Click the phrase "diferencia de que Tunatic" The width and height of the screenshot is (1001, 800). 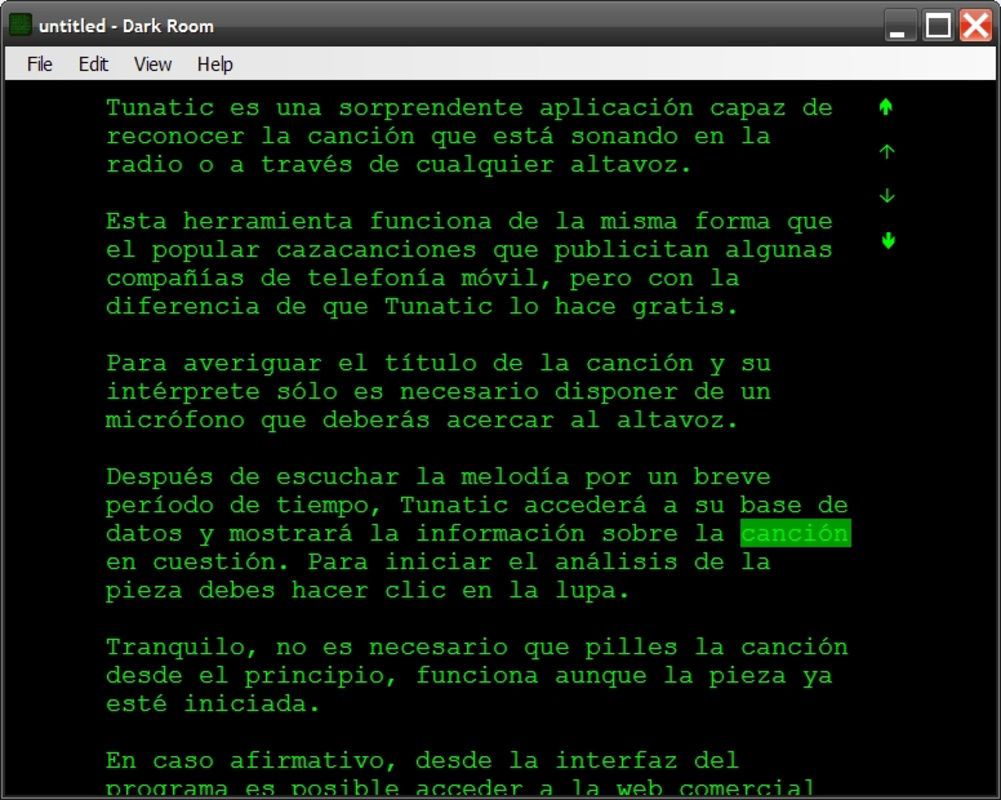tap(299, 306)
